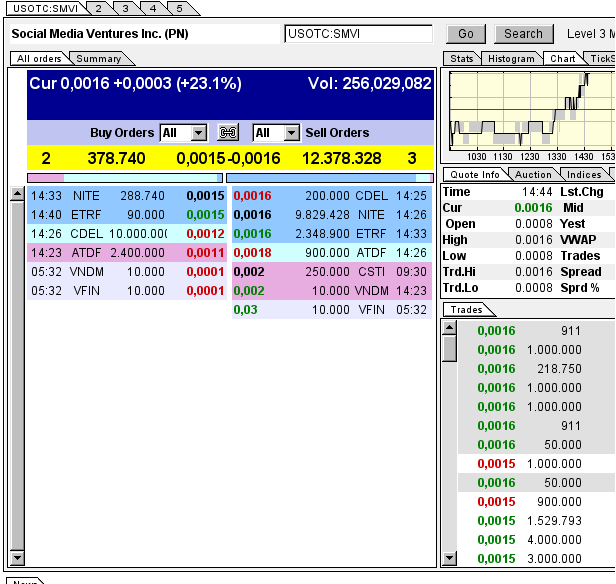Click trades list scrollbar up arrow

tap(449, 328)
